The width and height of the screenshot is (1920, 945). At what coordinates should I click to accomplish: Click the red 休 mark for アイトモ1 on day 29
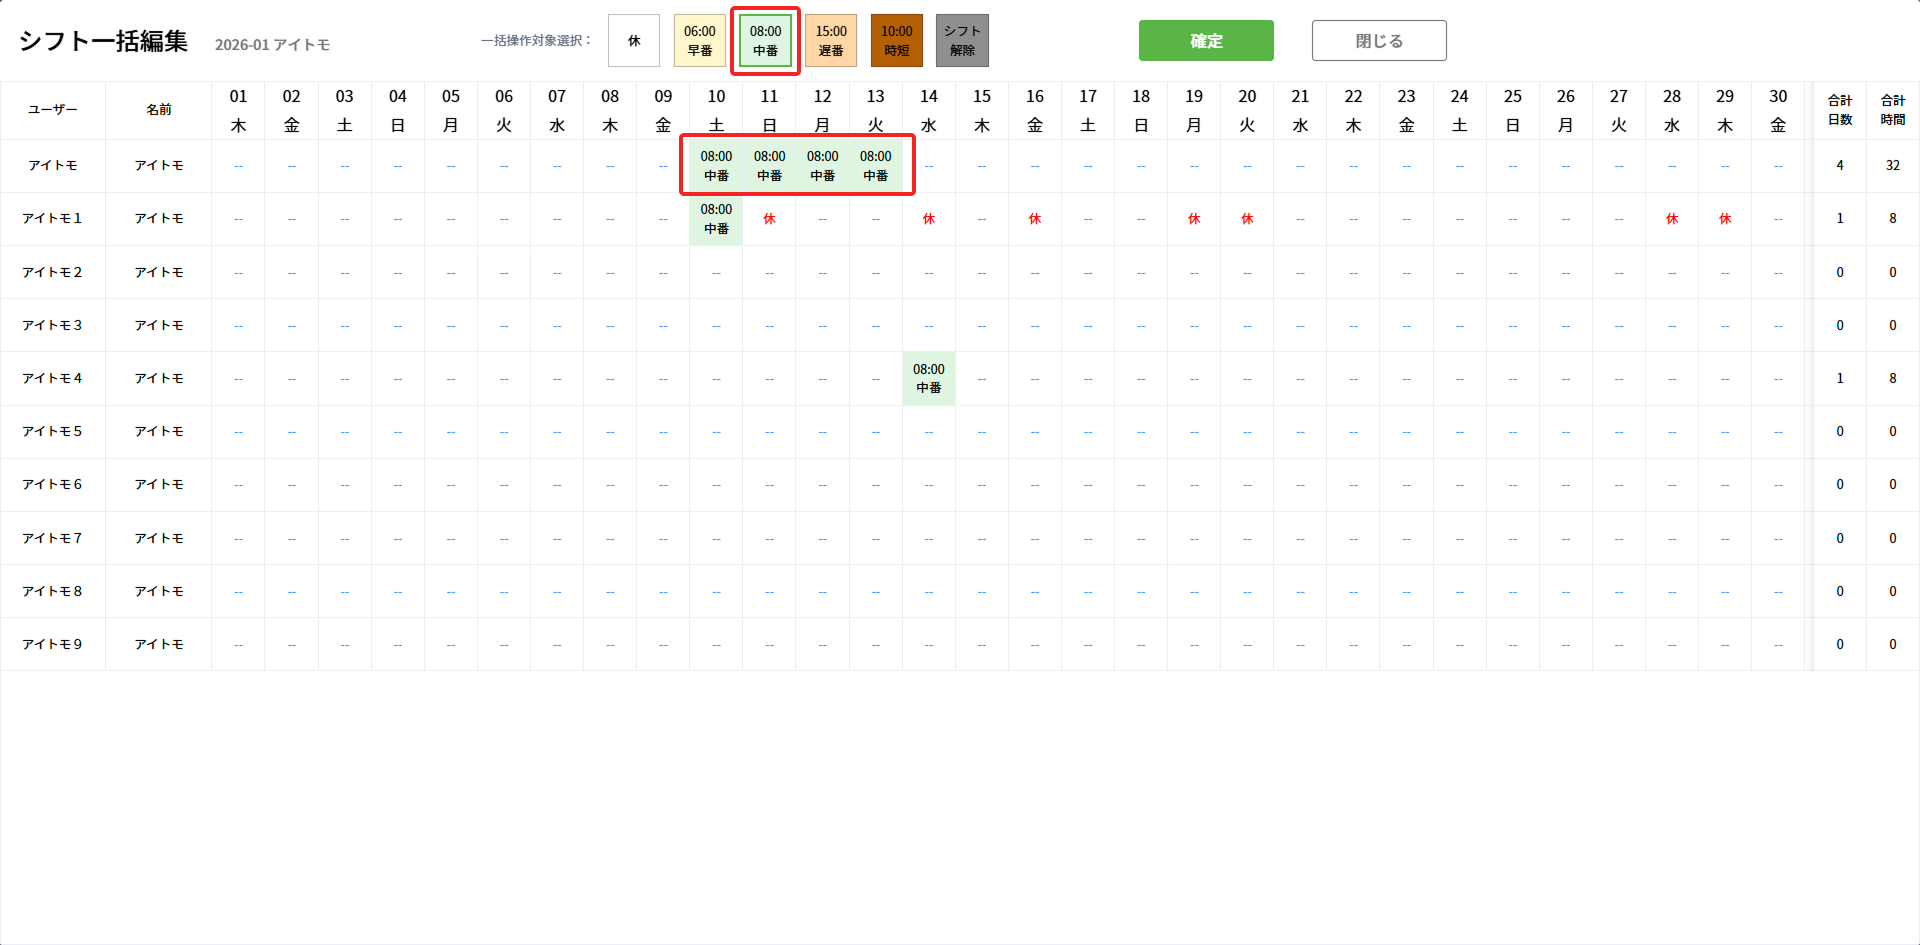pyautogui.click(x=1724, y=219)
